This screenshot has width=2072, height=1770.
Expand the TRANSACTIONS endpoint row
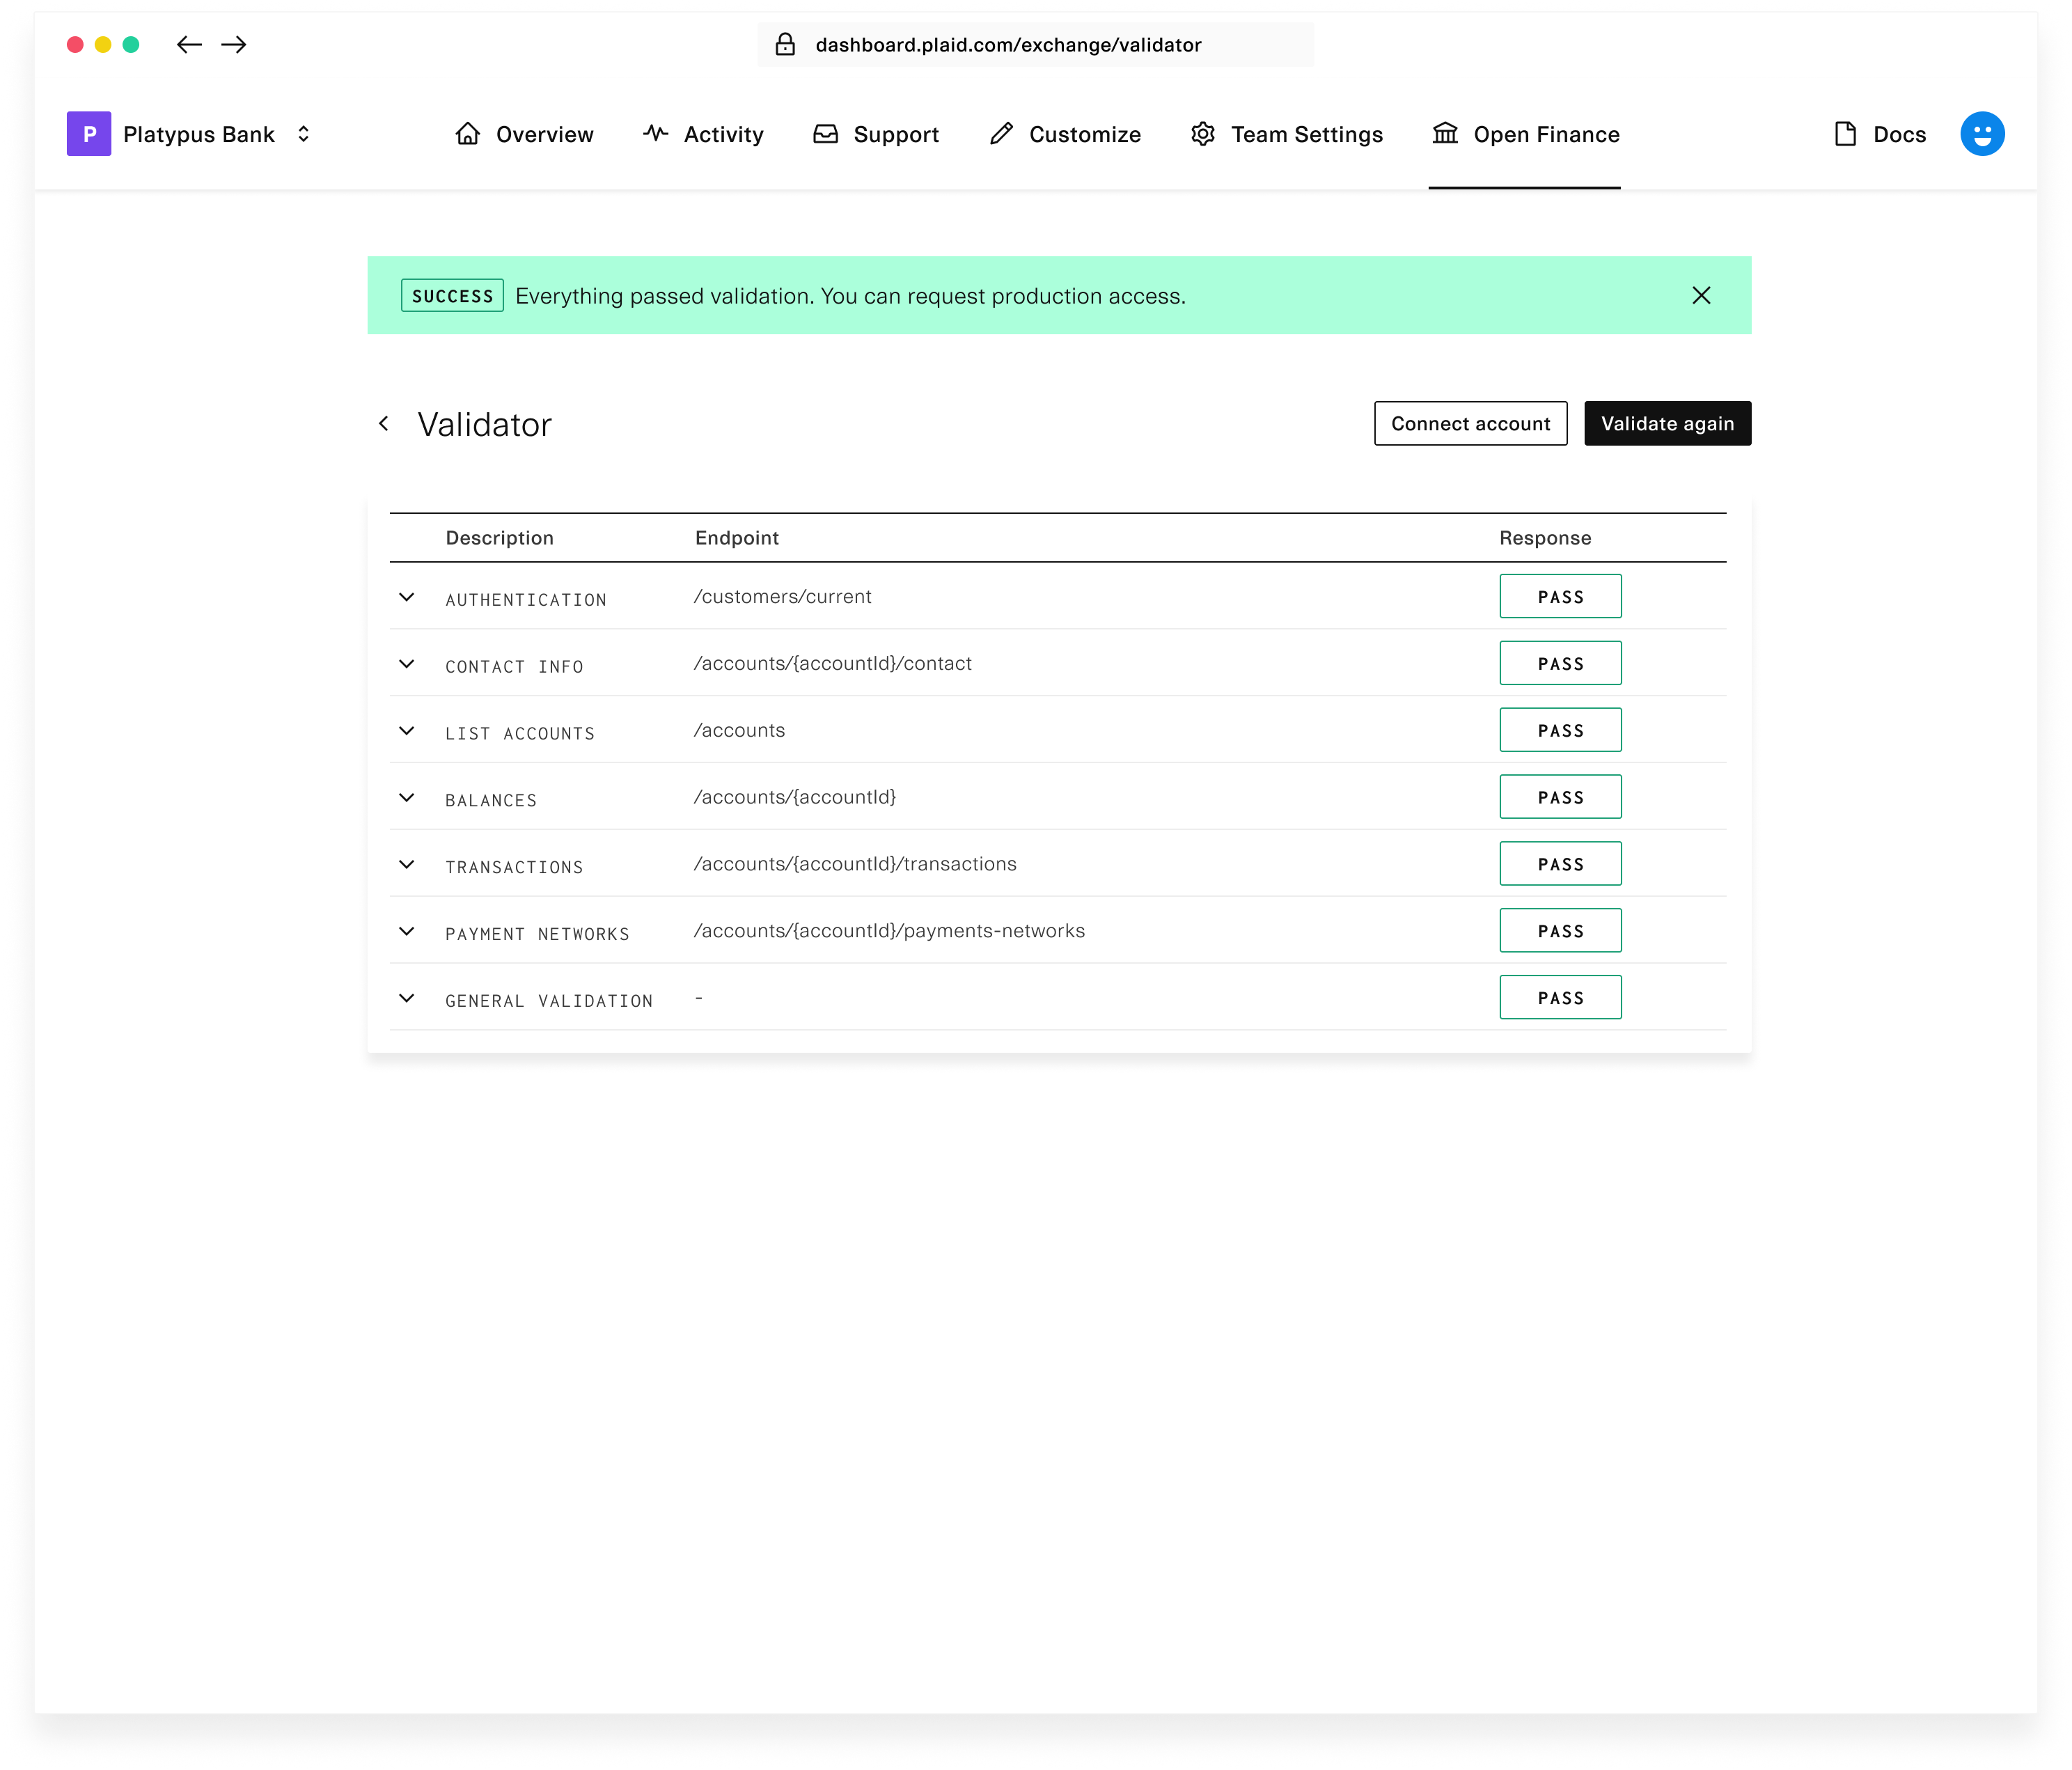tap(406, 864)
